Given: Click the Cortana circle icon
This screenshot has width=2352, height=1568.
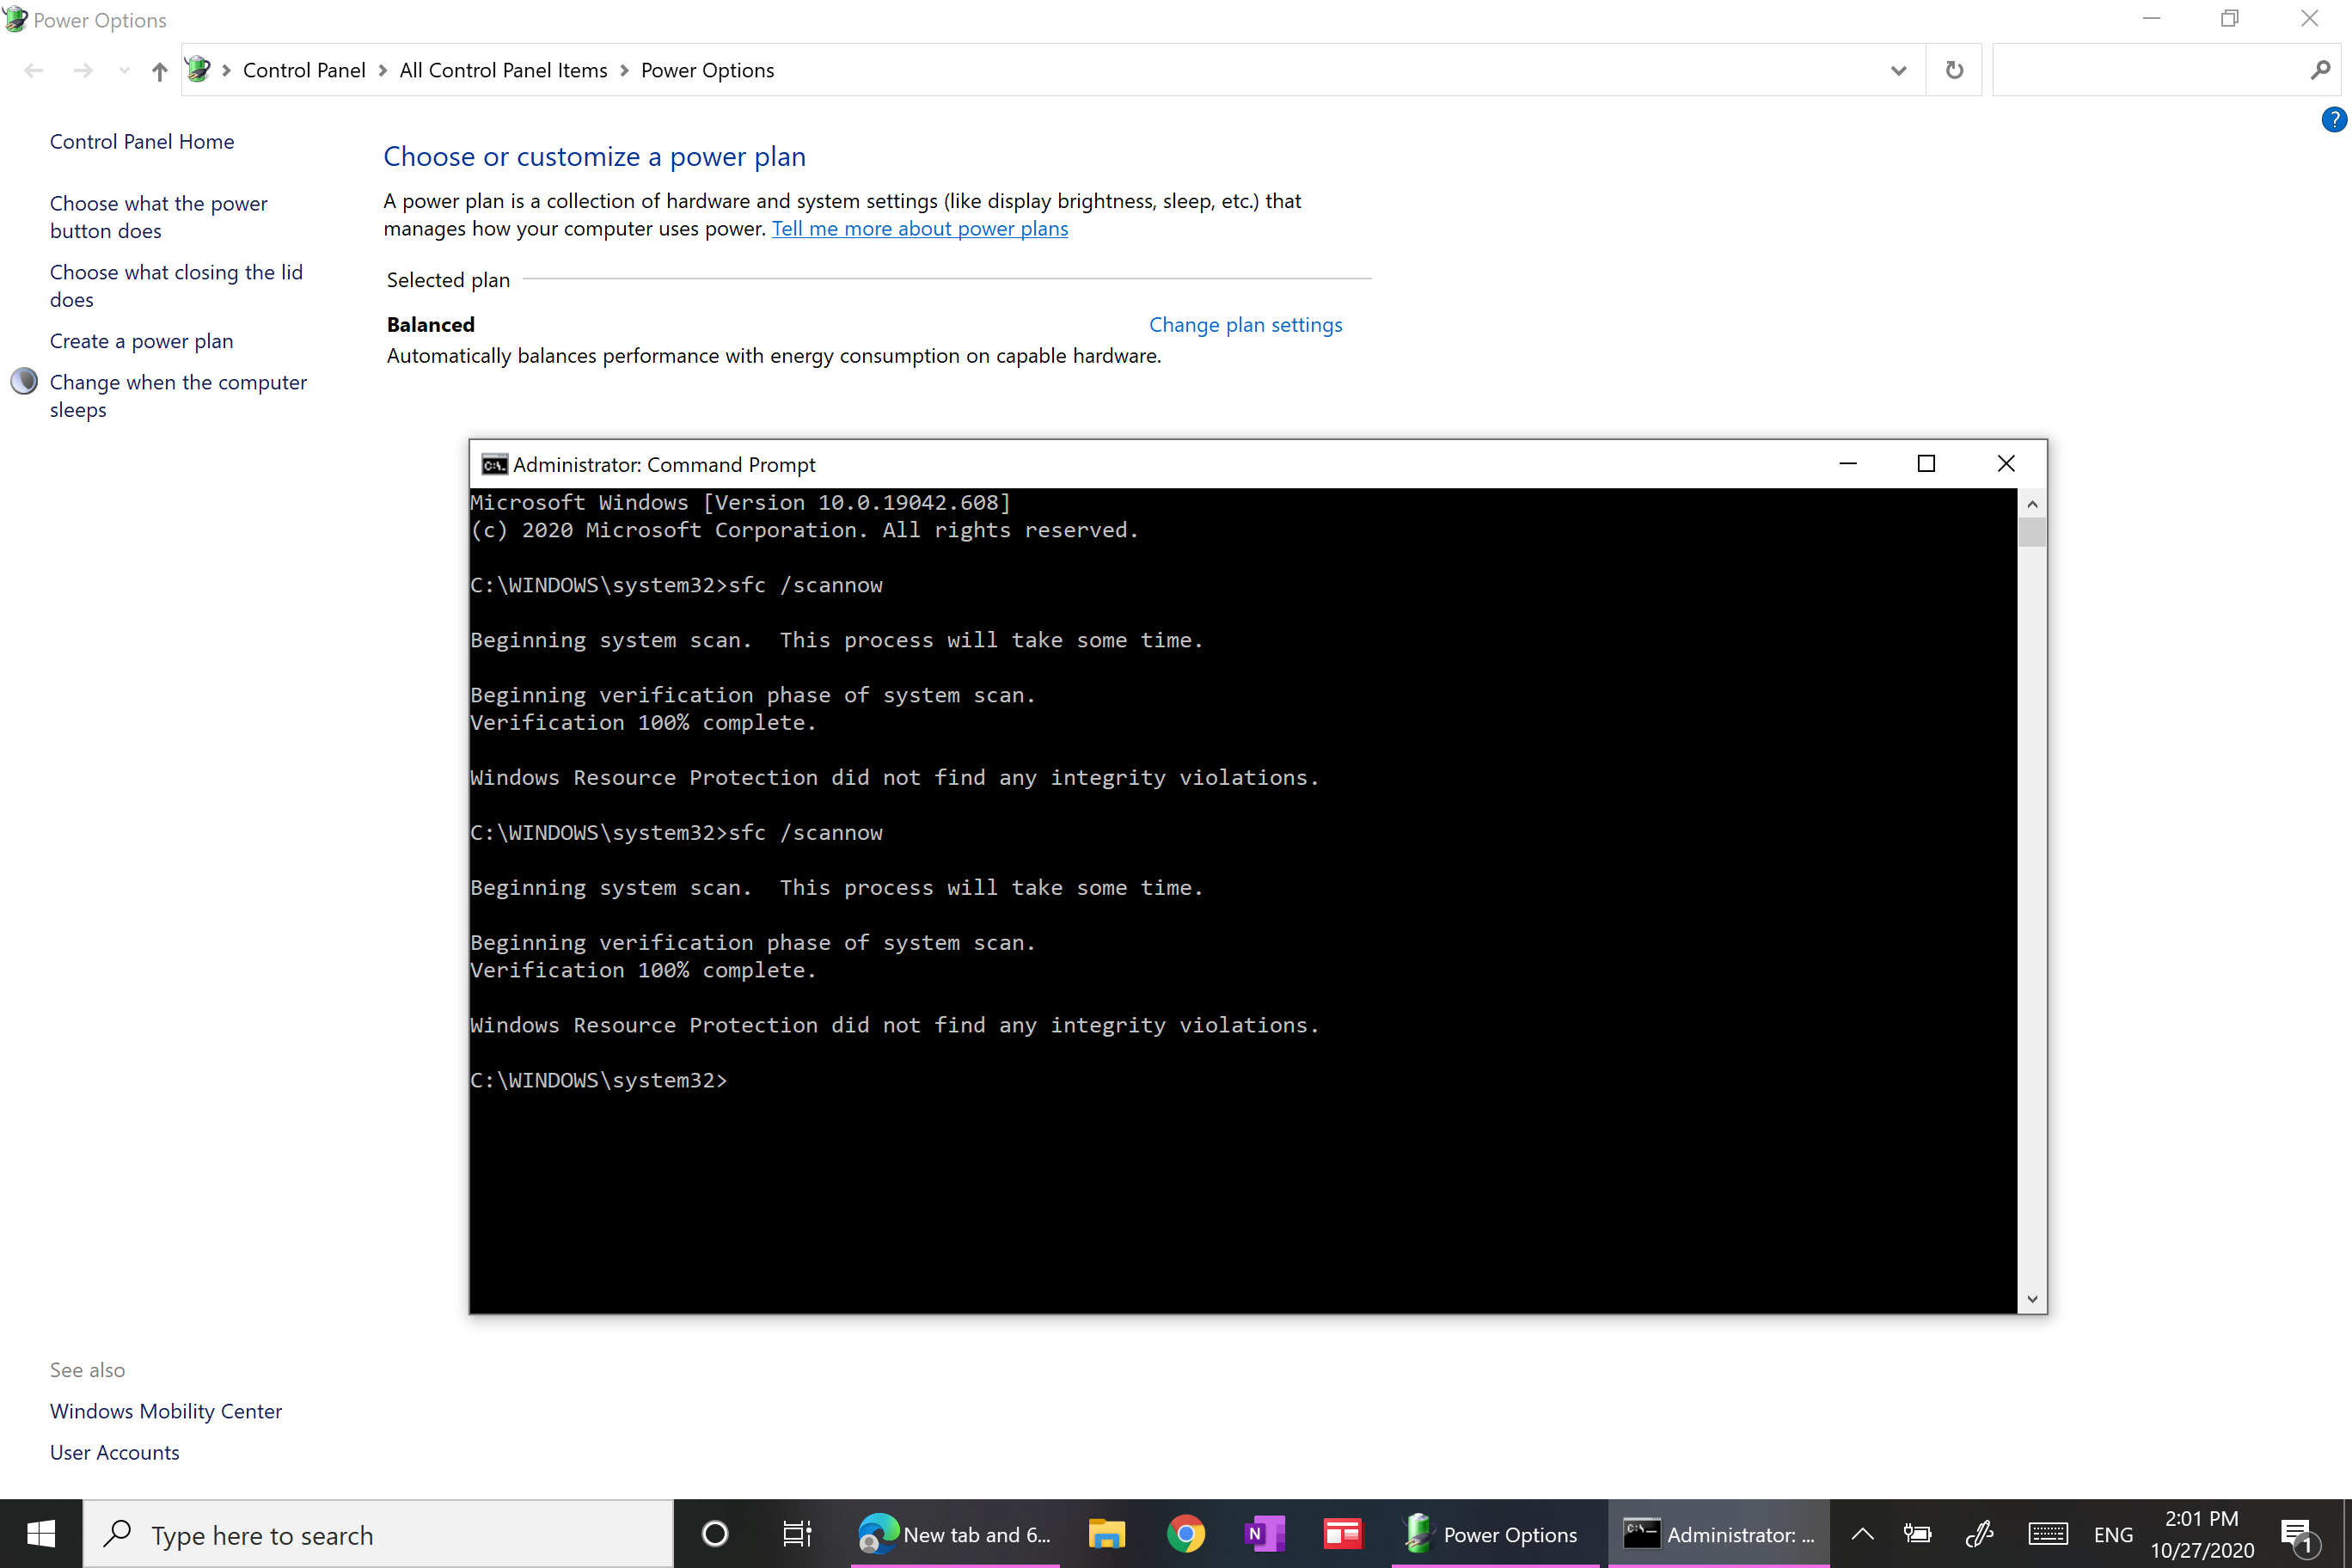Looking at the screenshot, I should pos(715,1533).
